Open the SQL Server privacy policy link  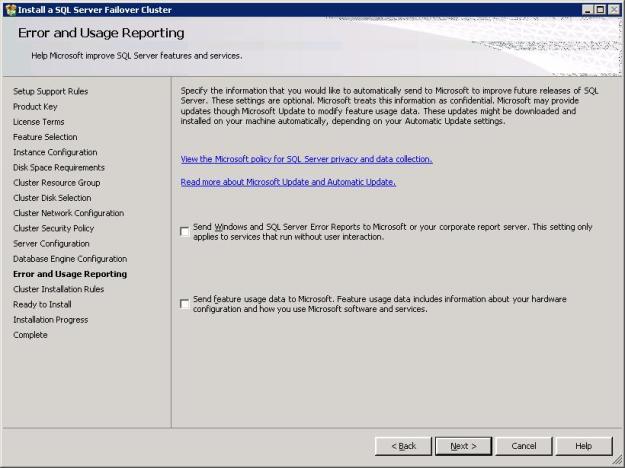click(306, 159)
